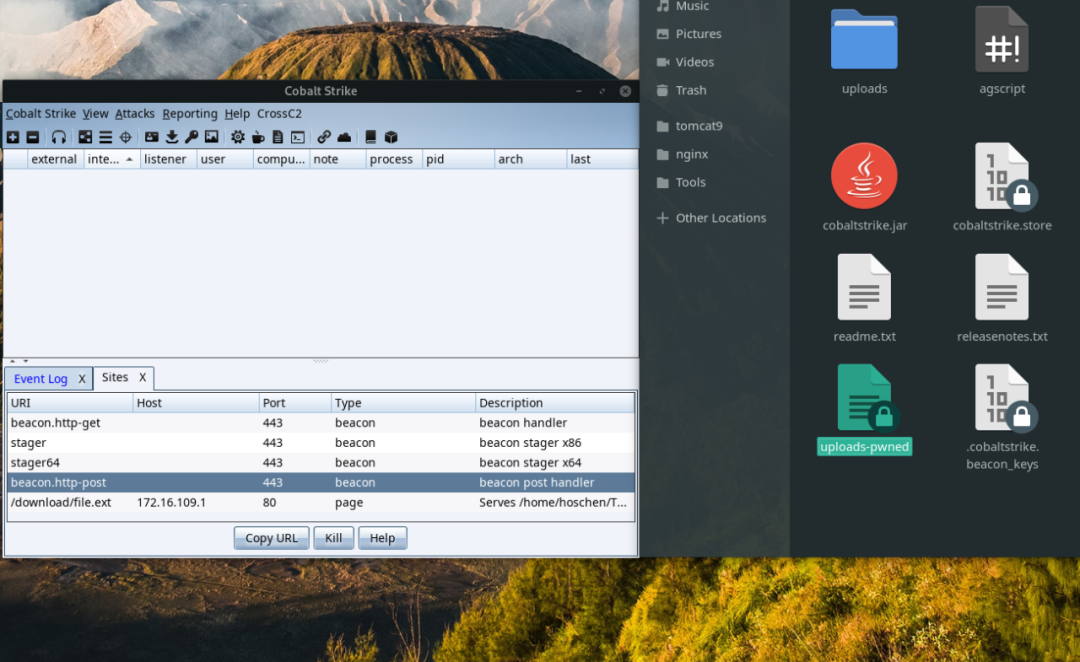Open the View menu
The width and height of the screenshot is (1080, 662).
pyautogui.click(x=95, y=114)
